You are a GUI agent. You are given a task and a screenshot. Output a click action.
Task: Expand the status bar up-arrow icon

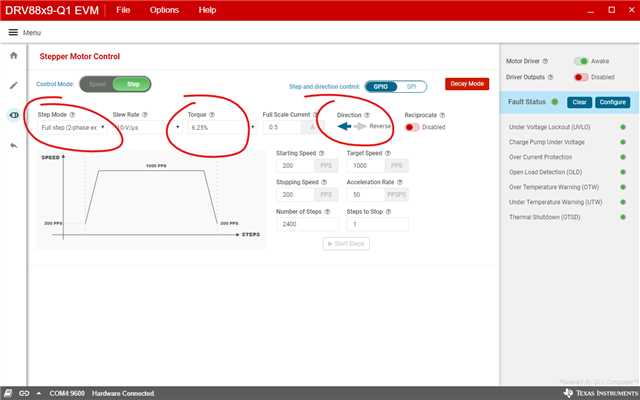(x=39, y=393)
